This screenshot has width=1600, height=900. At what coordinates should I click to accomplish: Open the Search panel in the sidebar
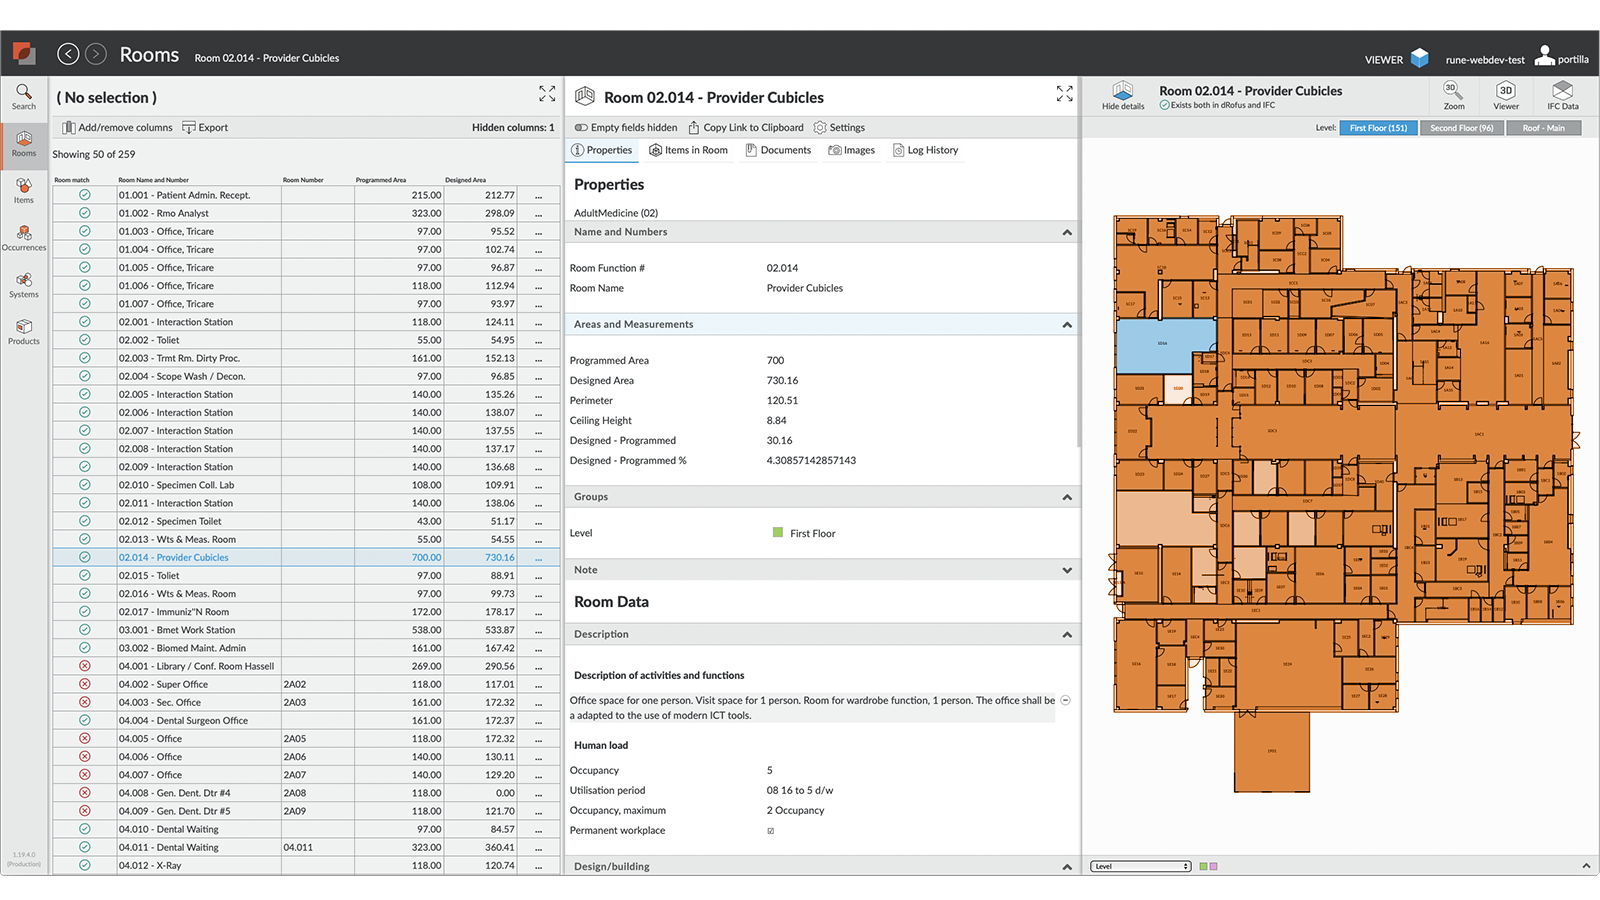pos(23,95)
